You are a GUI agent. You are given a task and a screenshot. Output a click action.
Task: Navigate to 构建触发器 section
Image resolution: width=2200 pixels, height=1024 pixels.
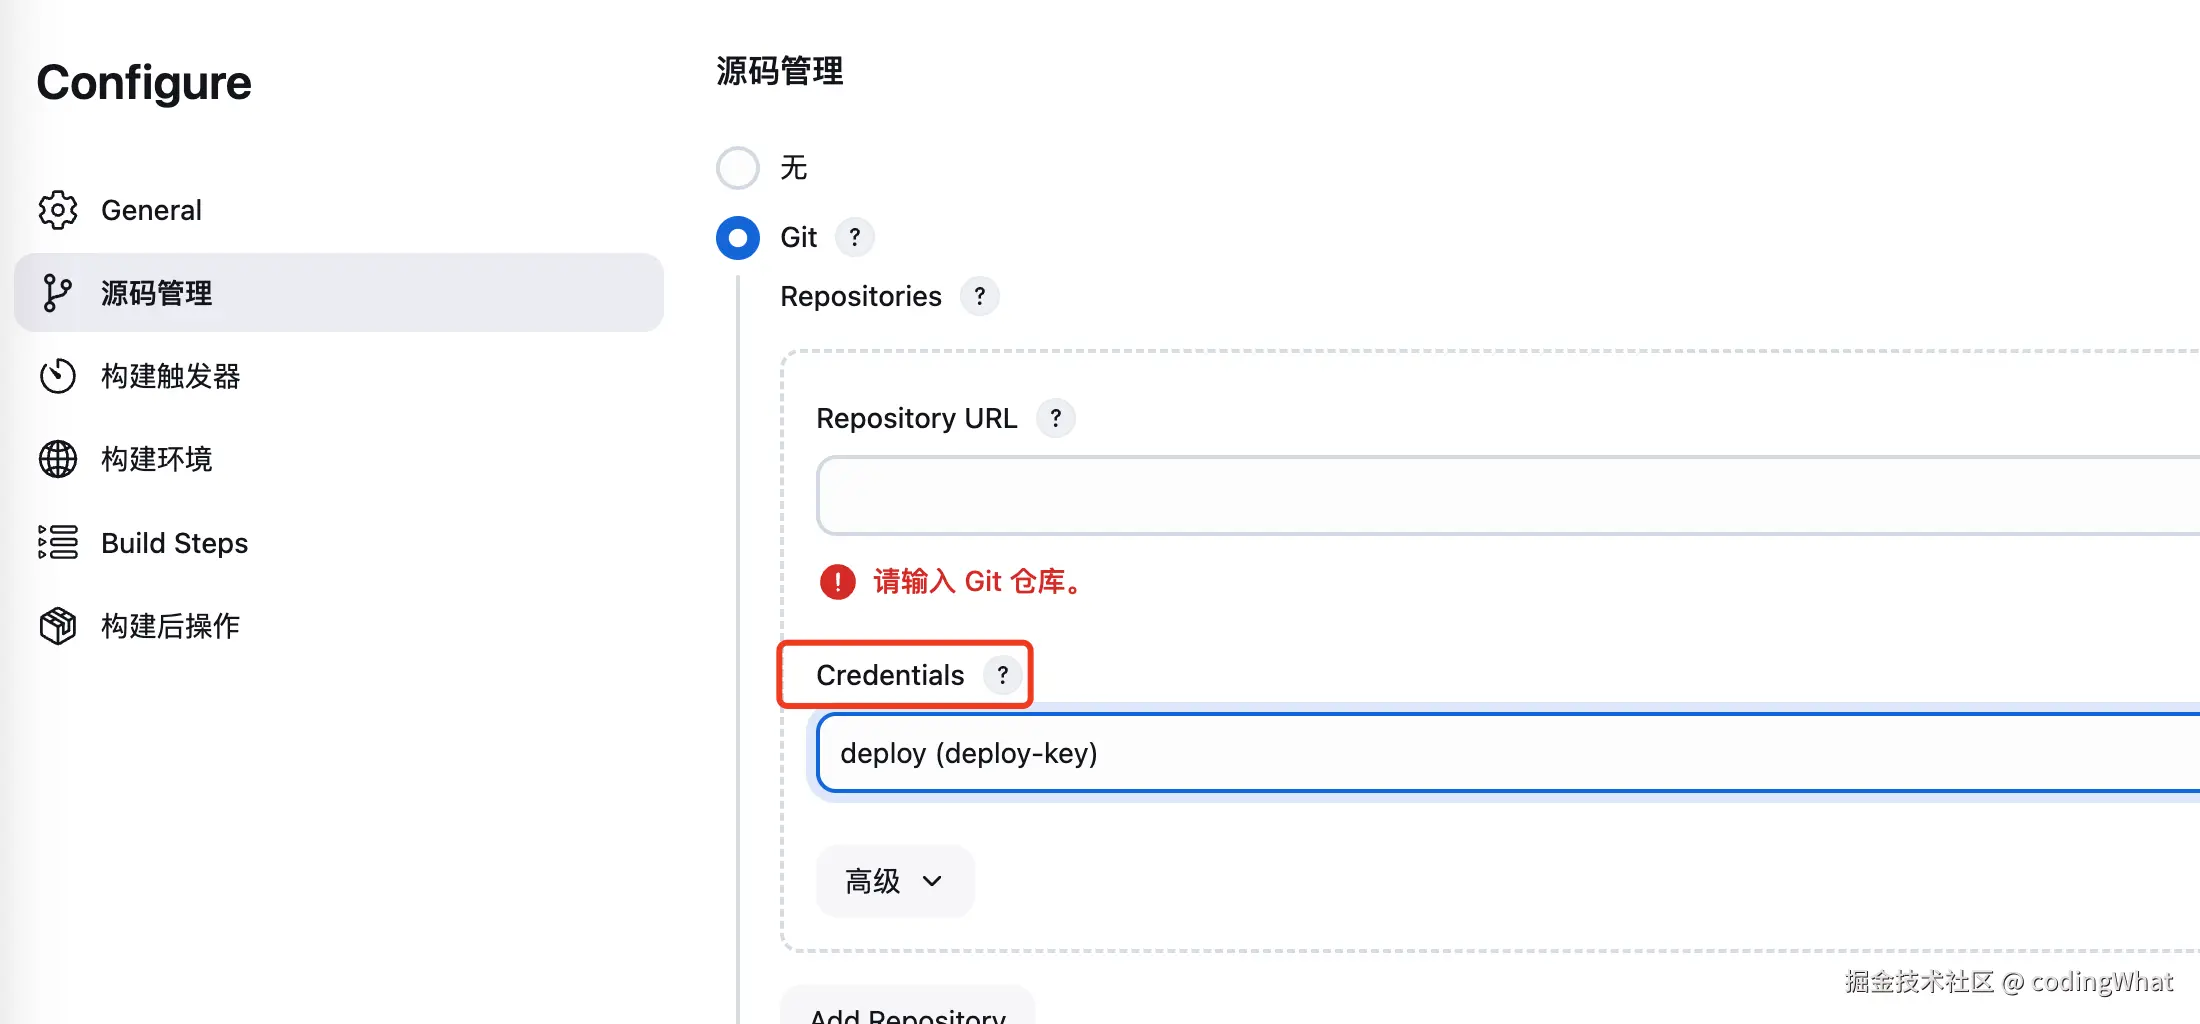click(x=170, y=376)
